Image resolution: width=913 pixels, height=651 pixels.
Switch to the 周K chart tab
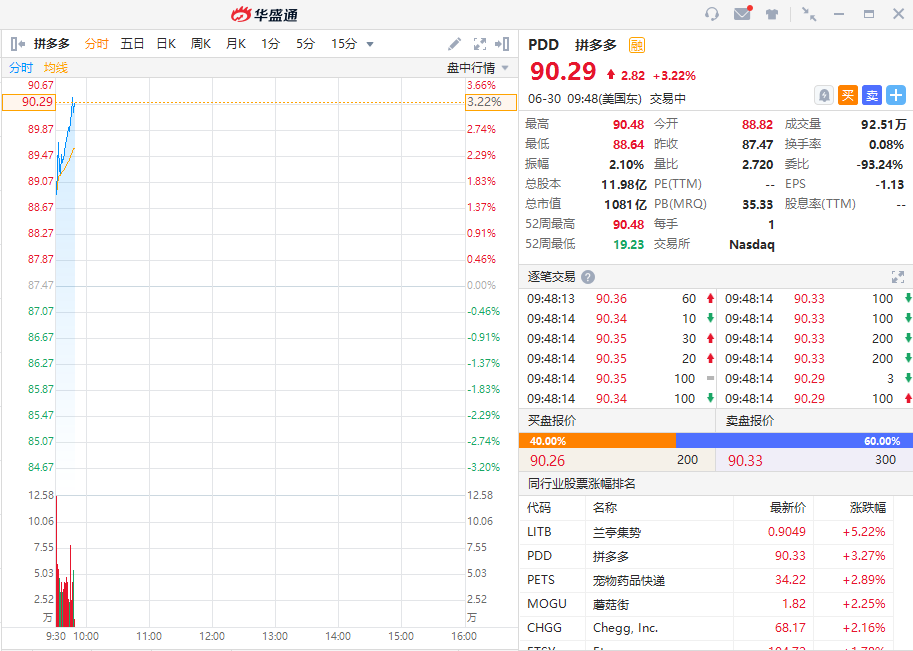coord(201,44)
